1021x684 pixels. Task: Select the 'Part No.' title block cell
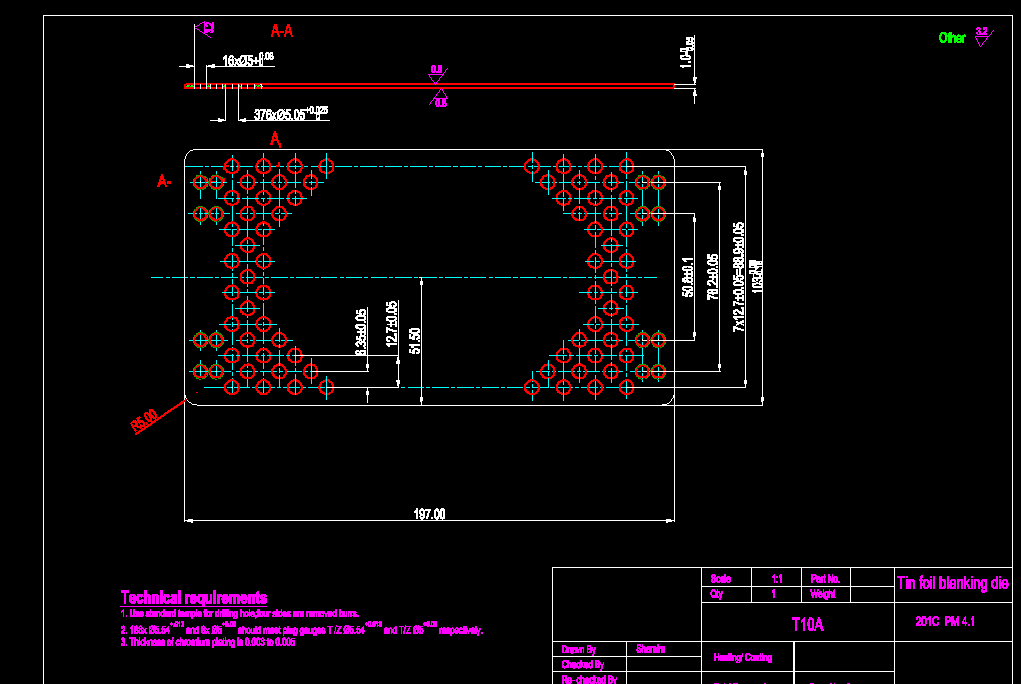(x=826, y=579)
